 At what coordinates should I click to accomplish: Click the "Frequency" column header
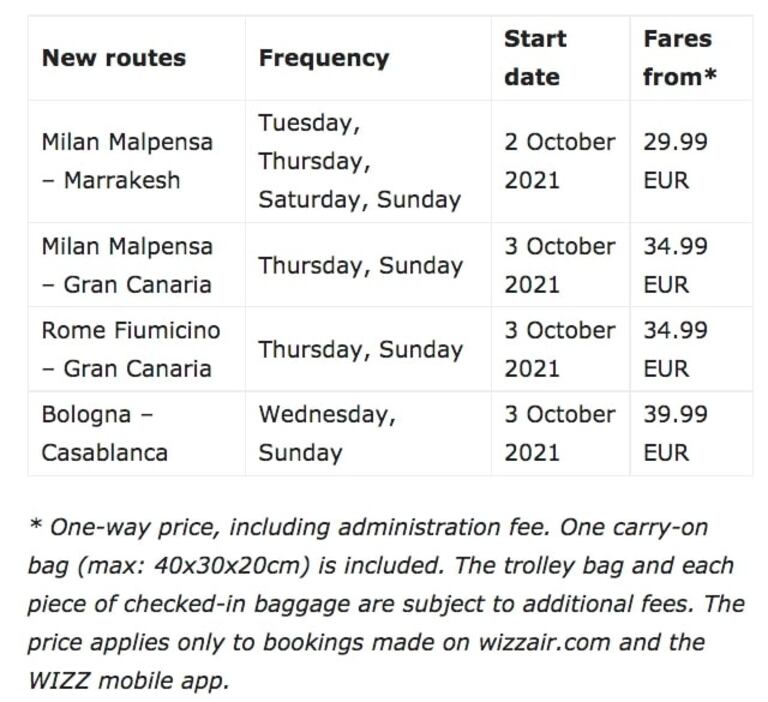[323, 58]
